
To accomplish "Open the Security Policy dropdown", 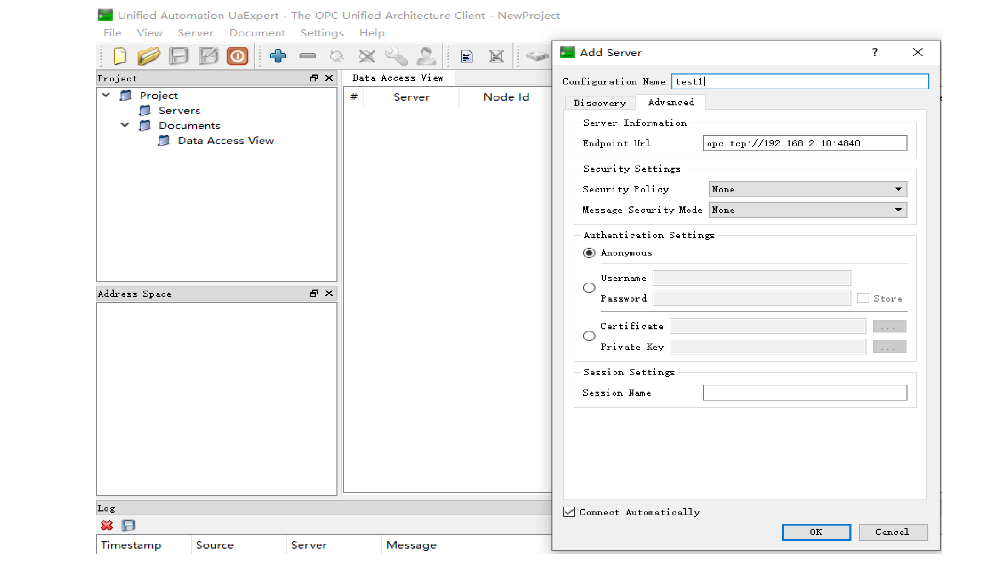I will pos(808,189).
